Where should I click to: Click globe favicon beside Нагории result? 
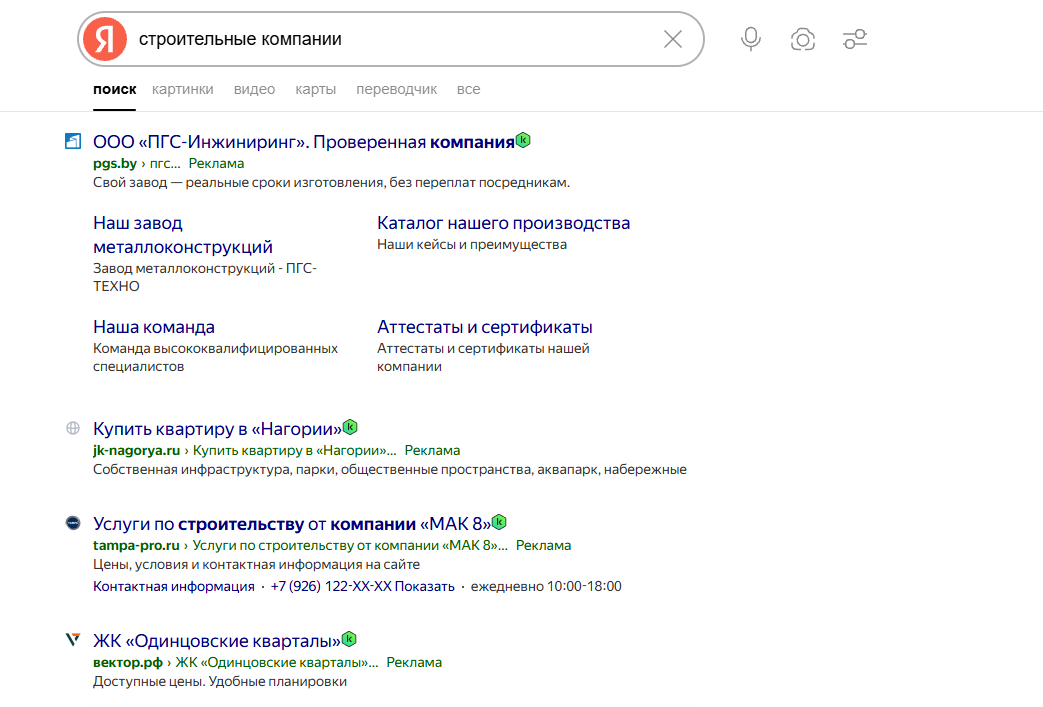[73, 428]
